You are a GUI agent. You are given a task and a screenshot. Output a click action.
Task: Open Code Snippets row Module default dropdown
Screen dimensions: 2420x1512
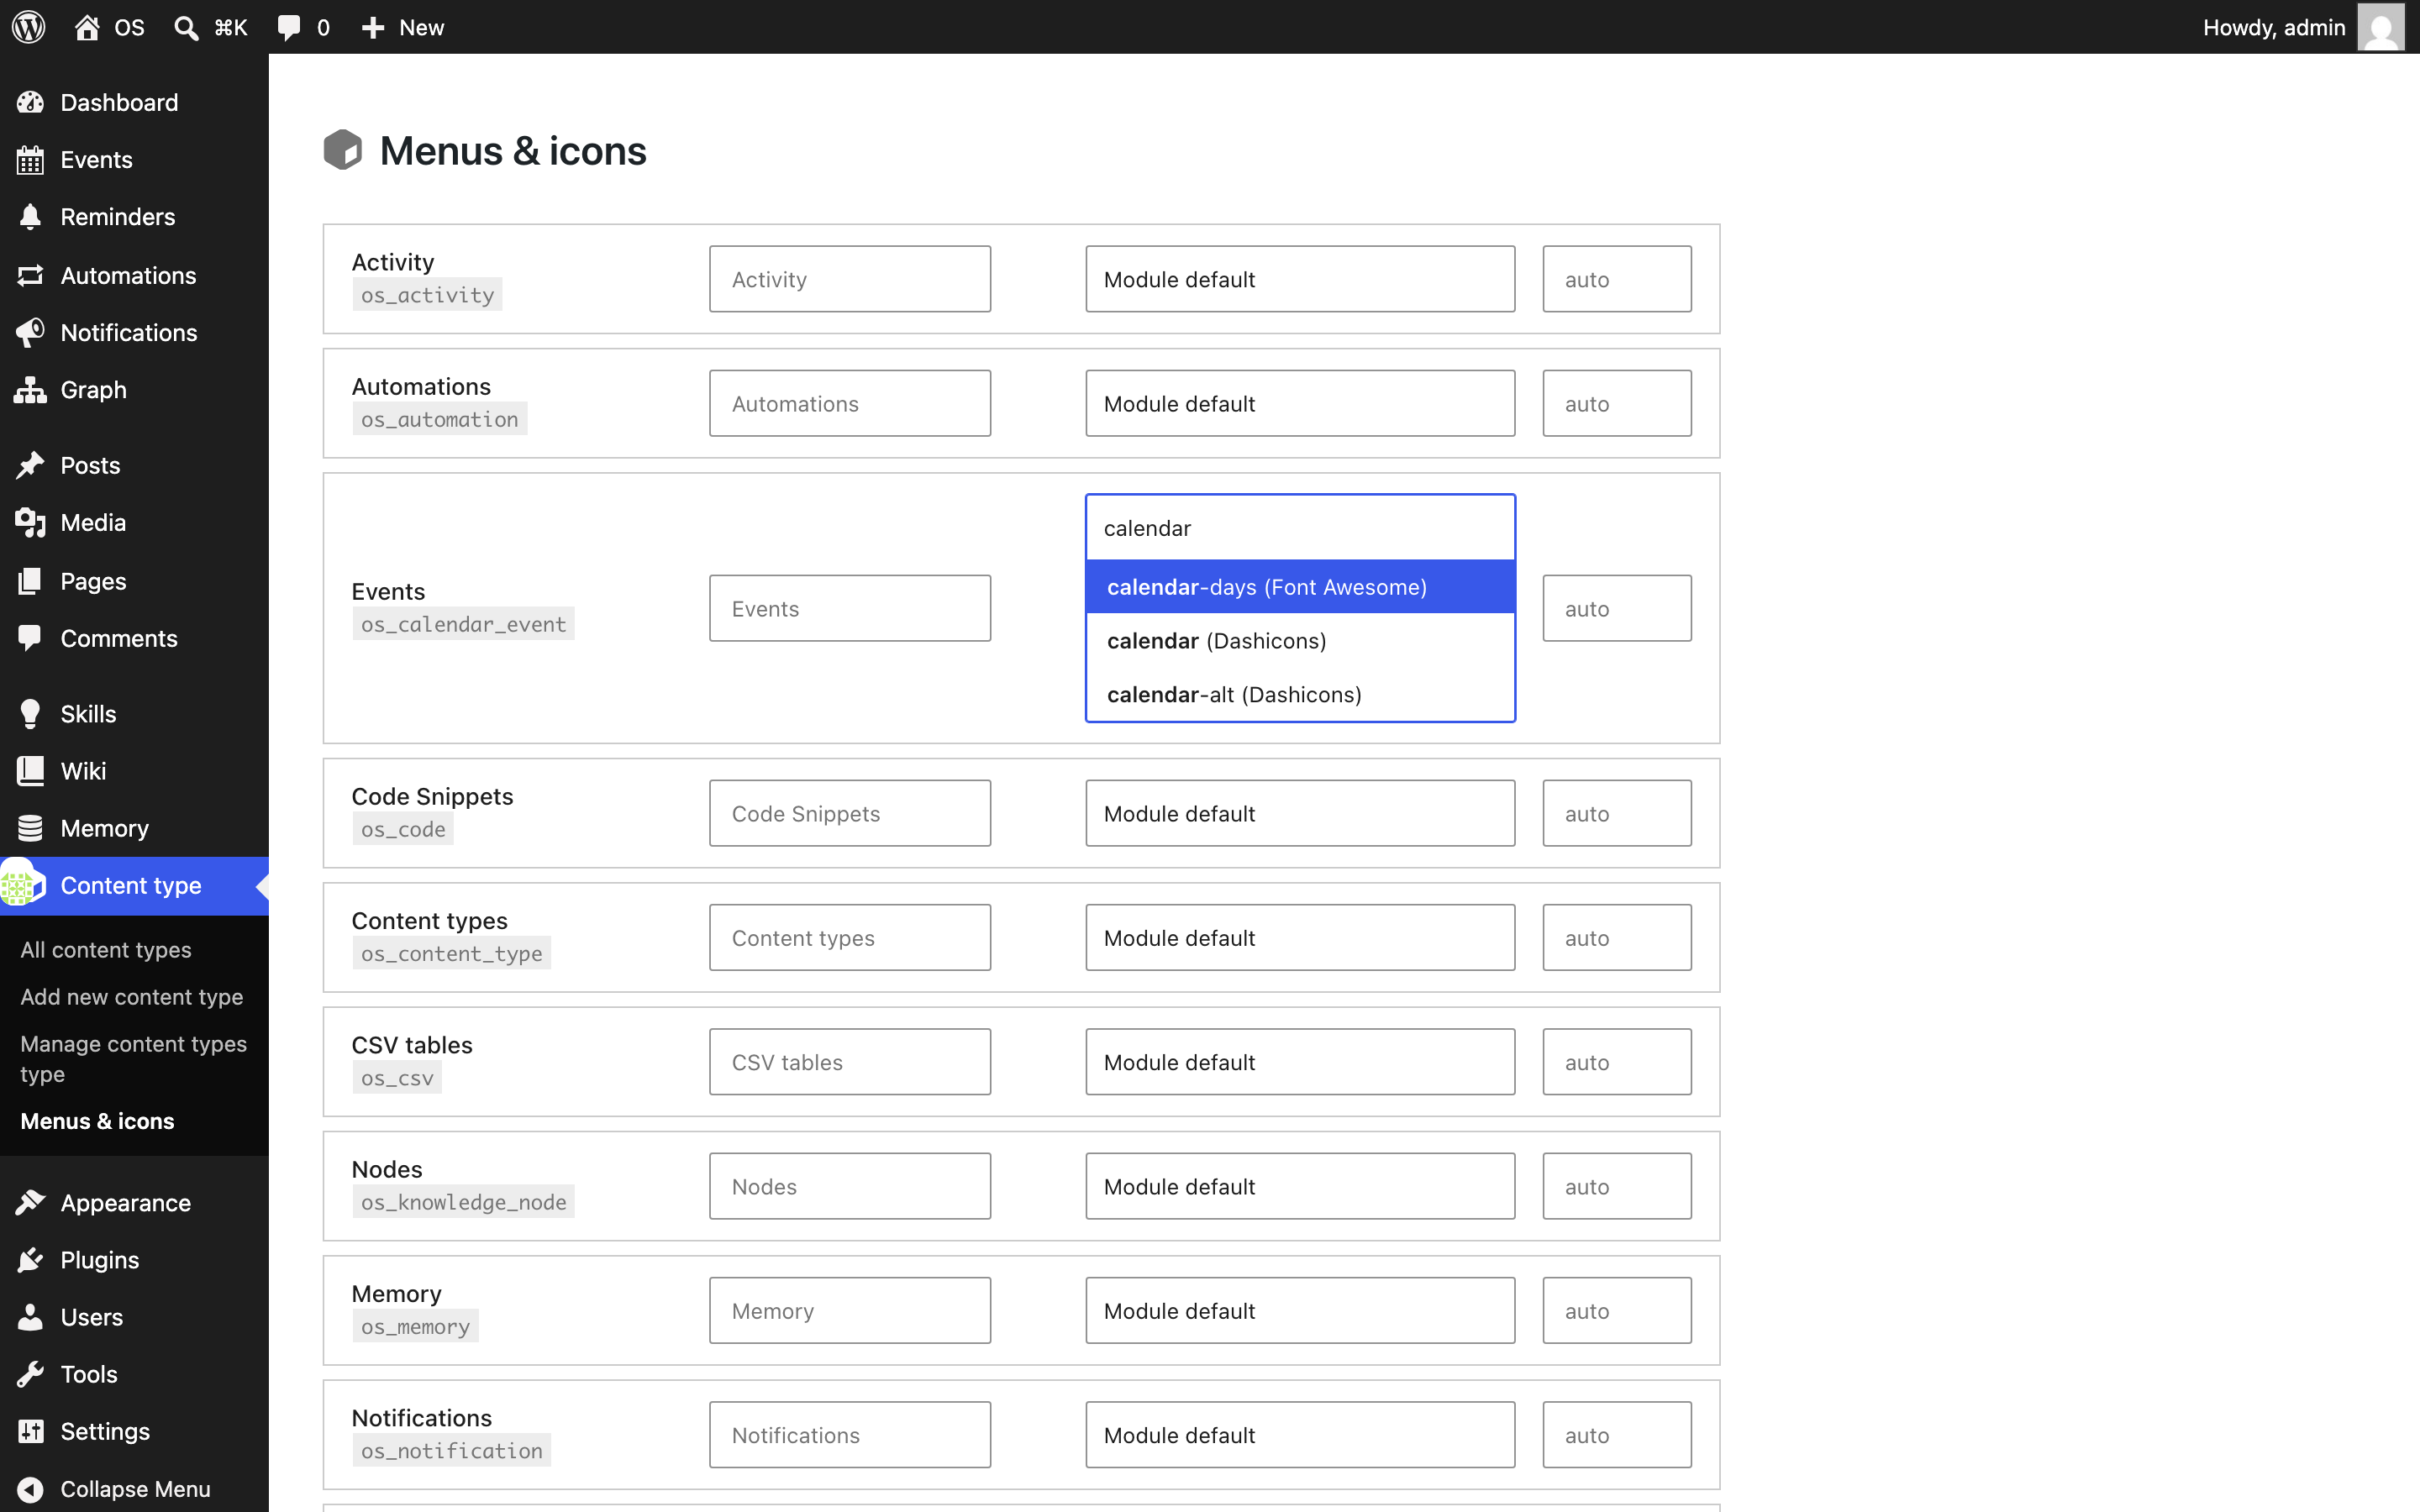[x=1300, y=813]
